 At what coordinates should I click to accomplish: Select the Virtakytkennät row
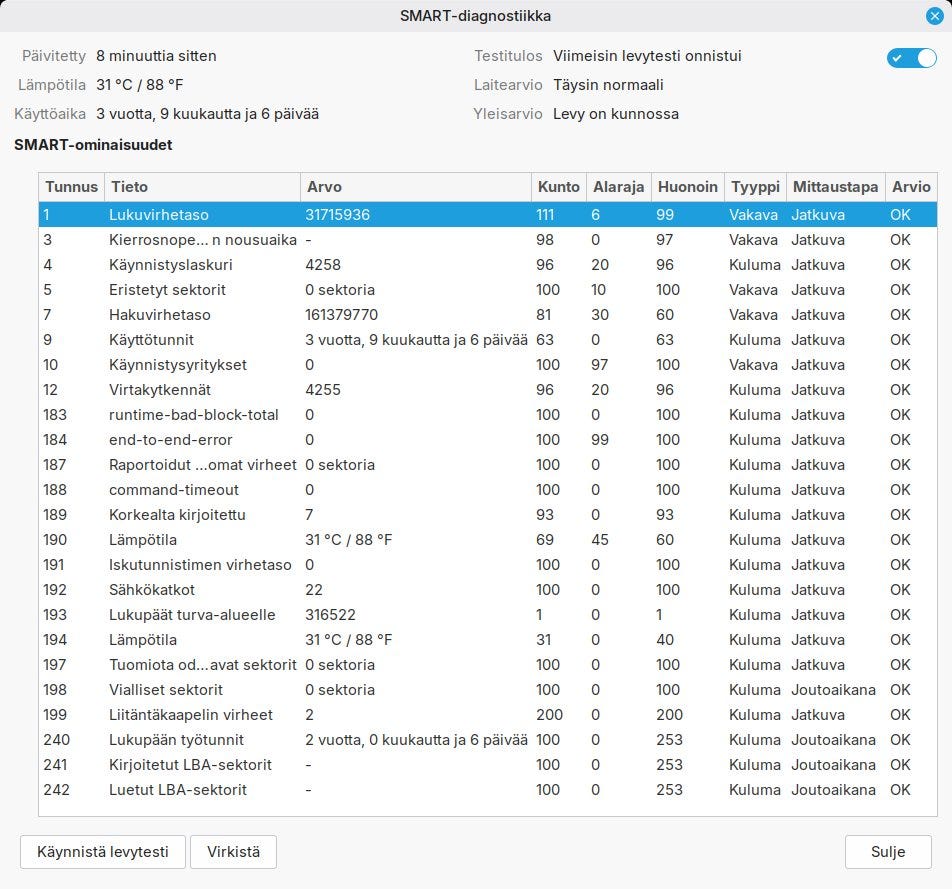pos(488,390)
